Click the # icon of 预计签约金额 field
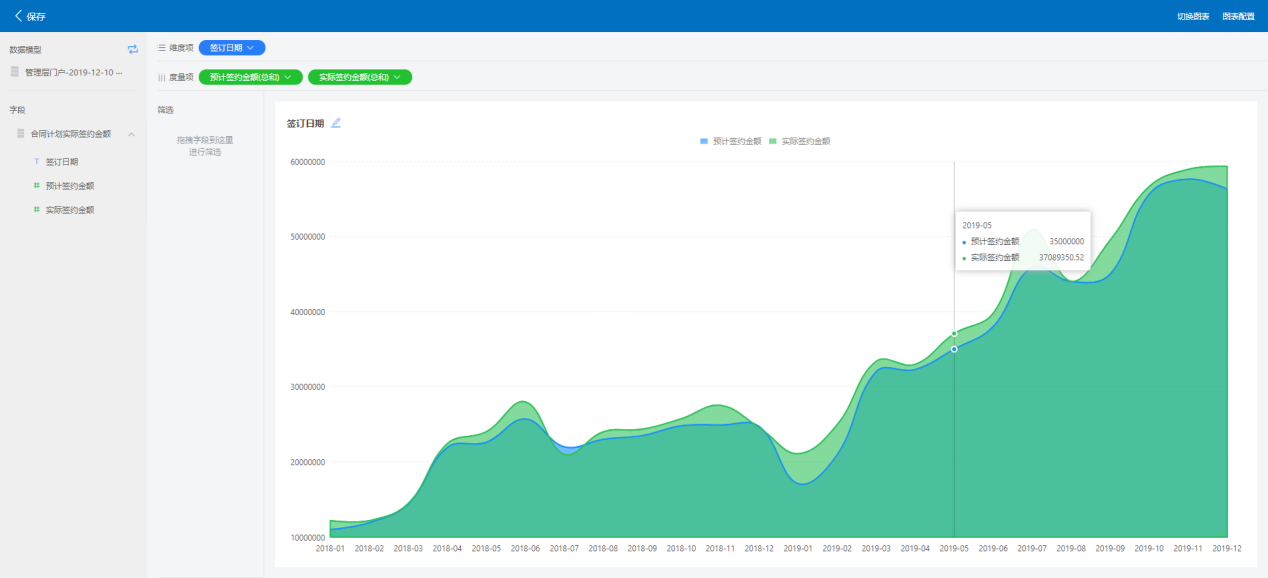The image size is (1268, 578). pos(37,185)
